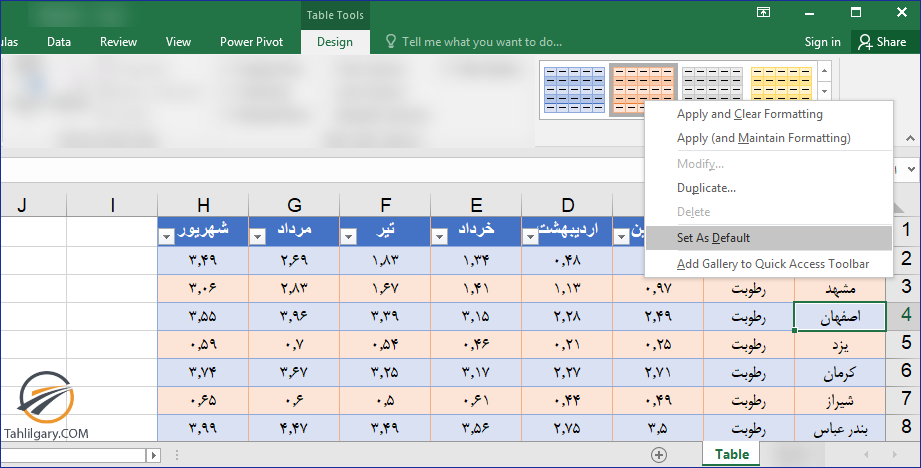Click cell containing بندر عباس

click(x=840, y=428)
